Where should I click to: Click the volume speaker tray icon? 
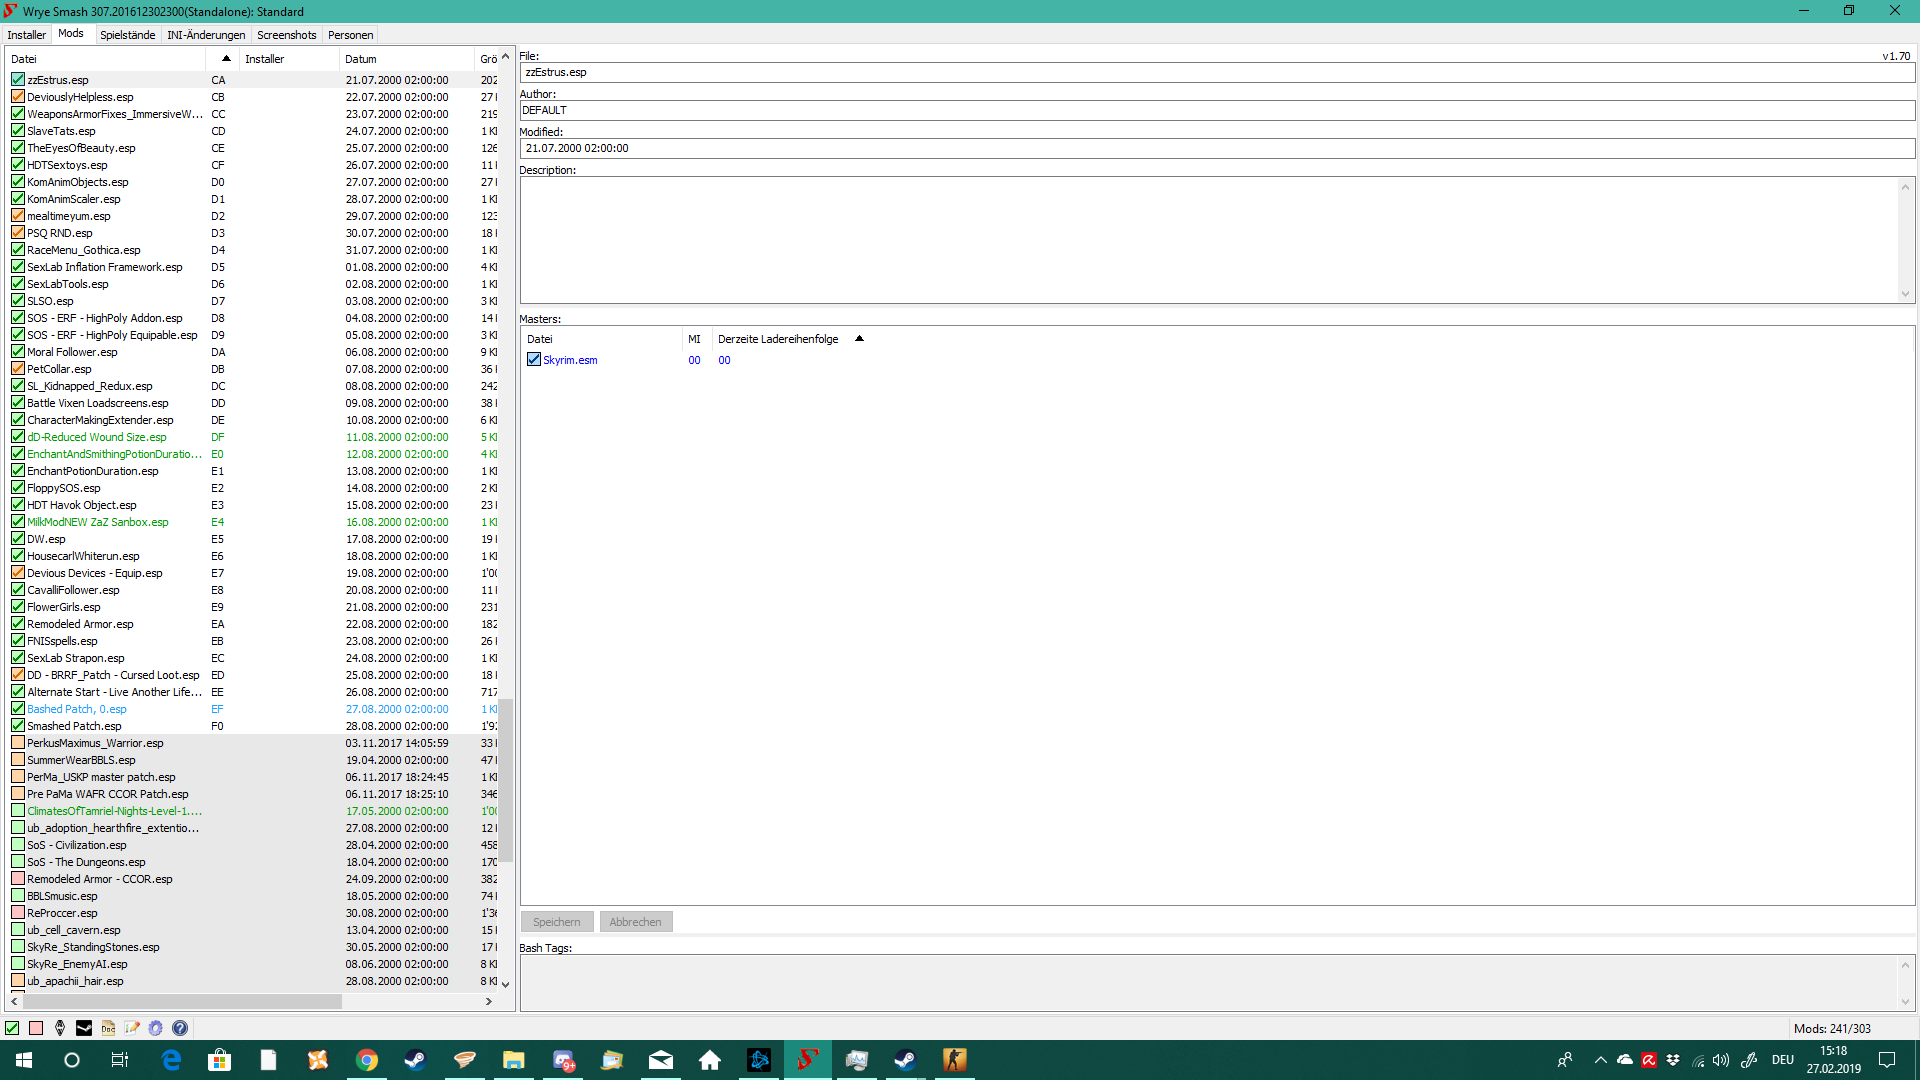point(1721,1060)
